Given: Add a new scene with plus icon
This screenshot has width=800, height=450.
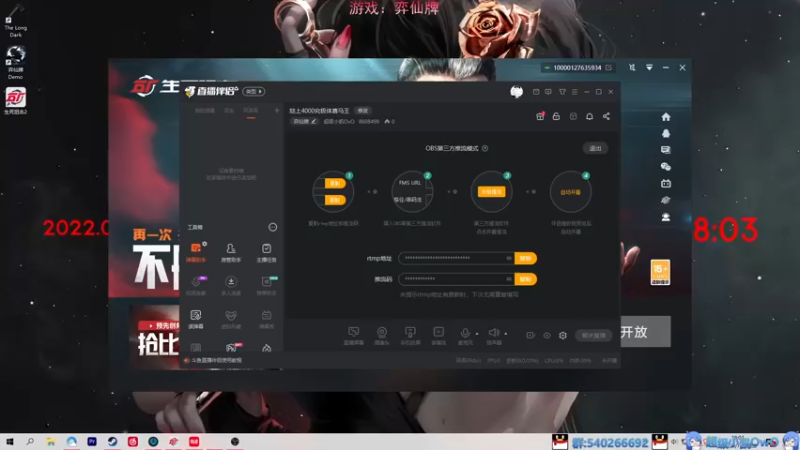Looking at the screenshot, I should [277, 110].
